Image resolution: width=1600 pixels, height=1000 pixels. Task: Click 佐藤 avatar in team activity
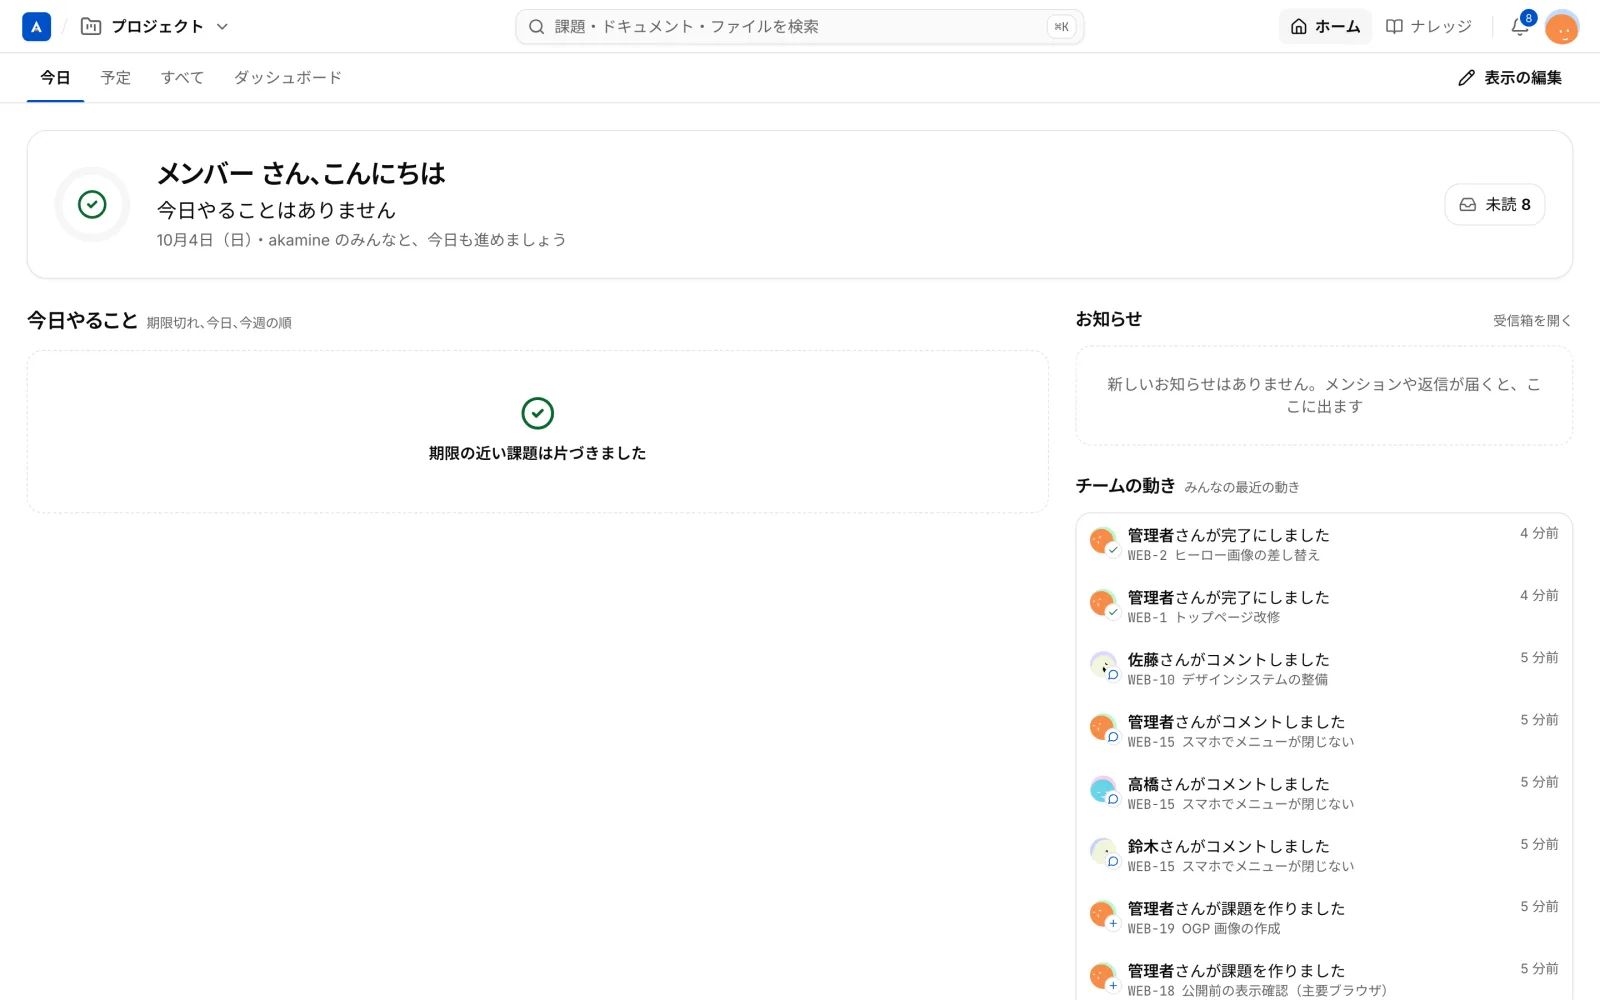pos(1103,665)
